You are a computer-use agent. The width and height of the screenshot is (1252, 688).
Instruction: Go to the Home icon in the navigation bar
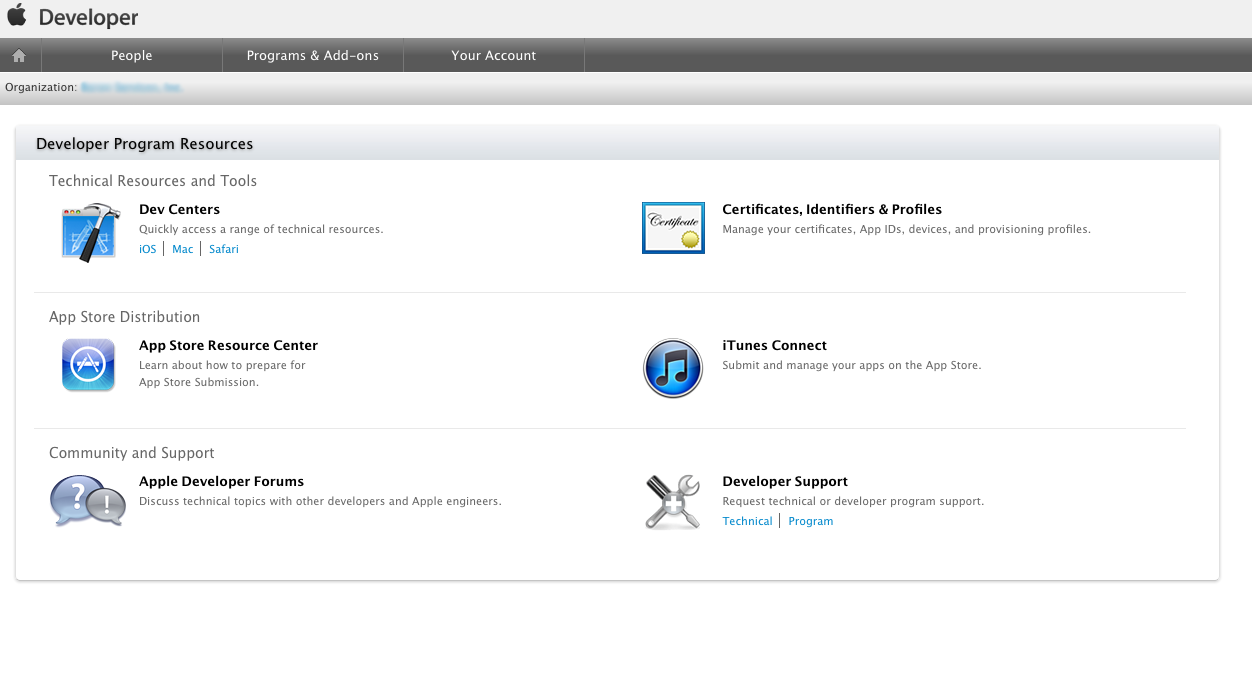[19, 56]
